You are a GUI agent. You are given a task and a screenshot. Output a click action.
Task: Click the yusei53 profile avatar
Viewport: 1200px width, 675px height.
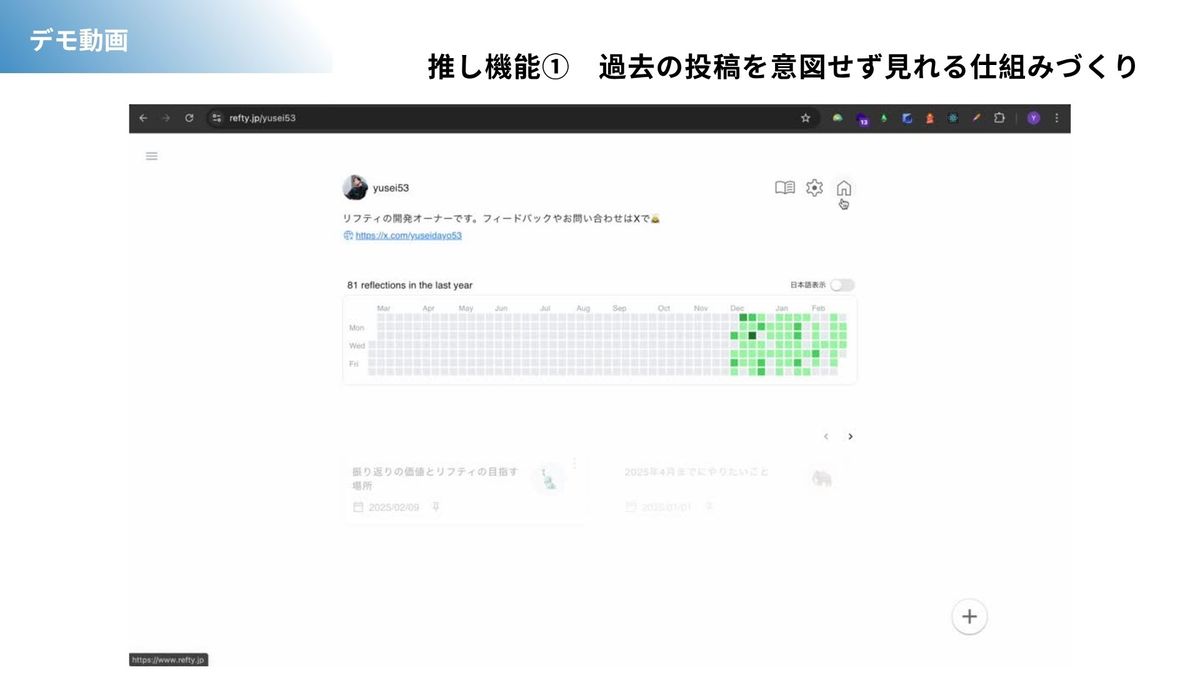(x=354, y=188)
